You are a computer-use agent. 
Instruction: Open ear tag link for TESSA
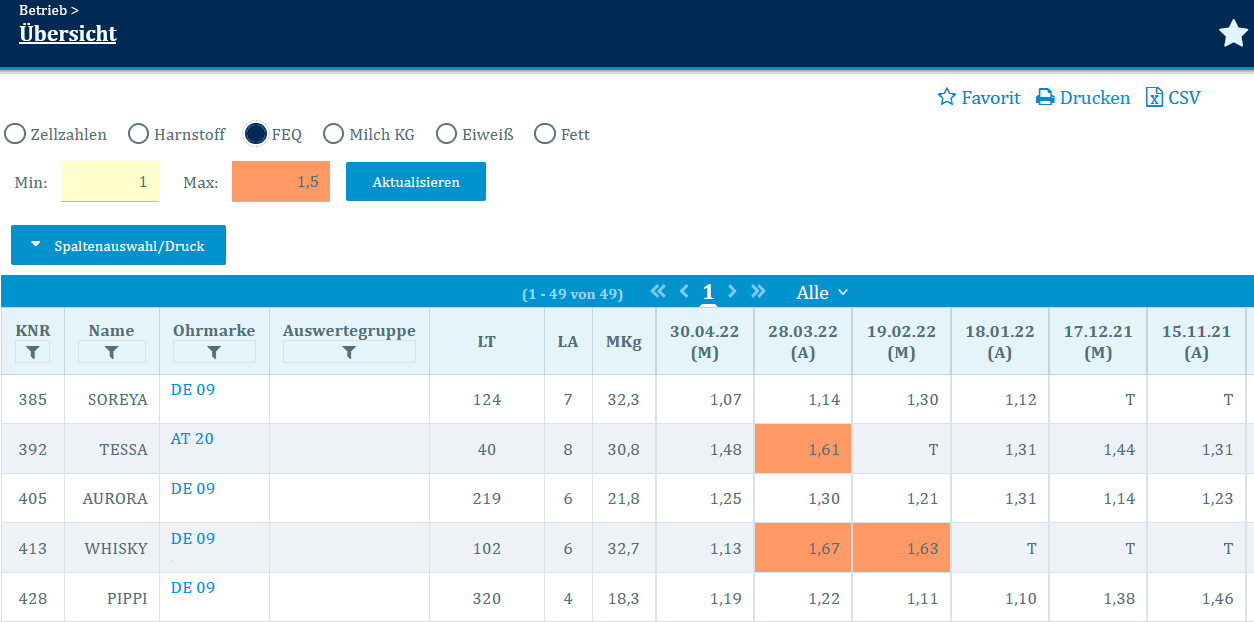click(x=192, y=439)
